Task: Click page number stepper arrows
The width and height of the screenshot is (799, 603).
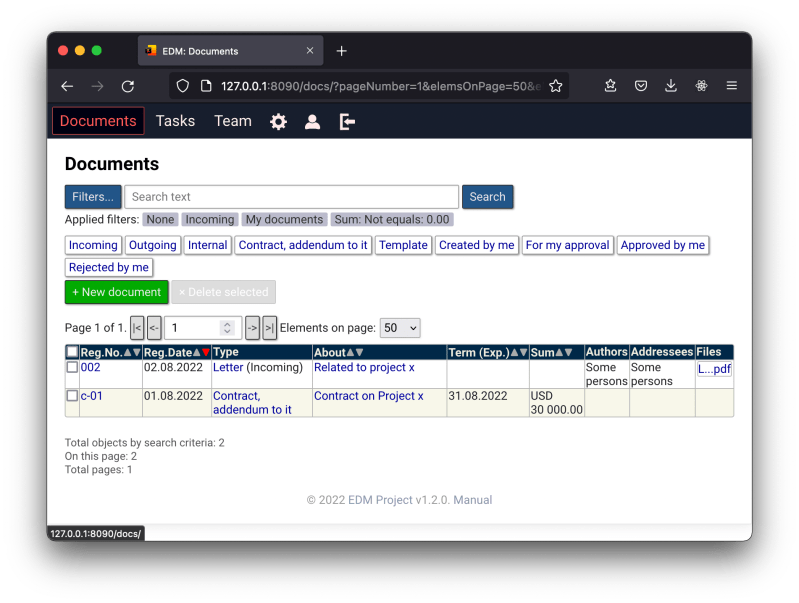Action: (227, 328)
